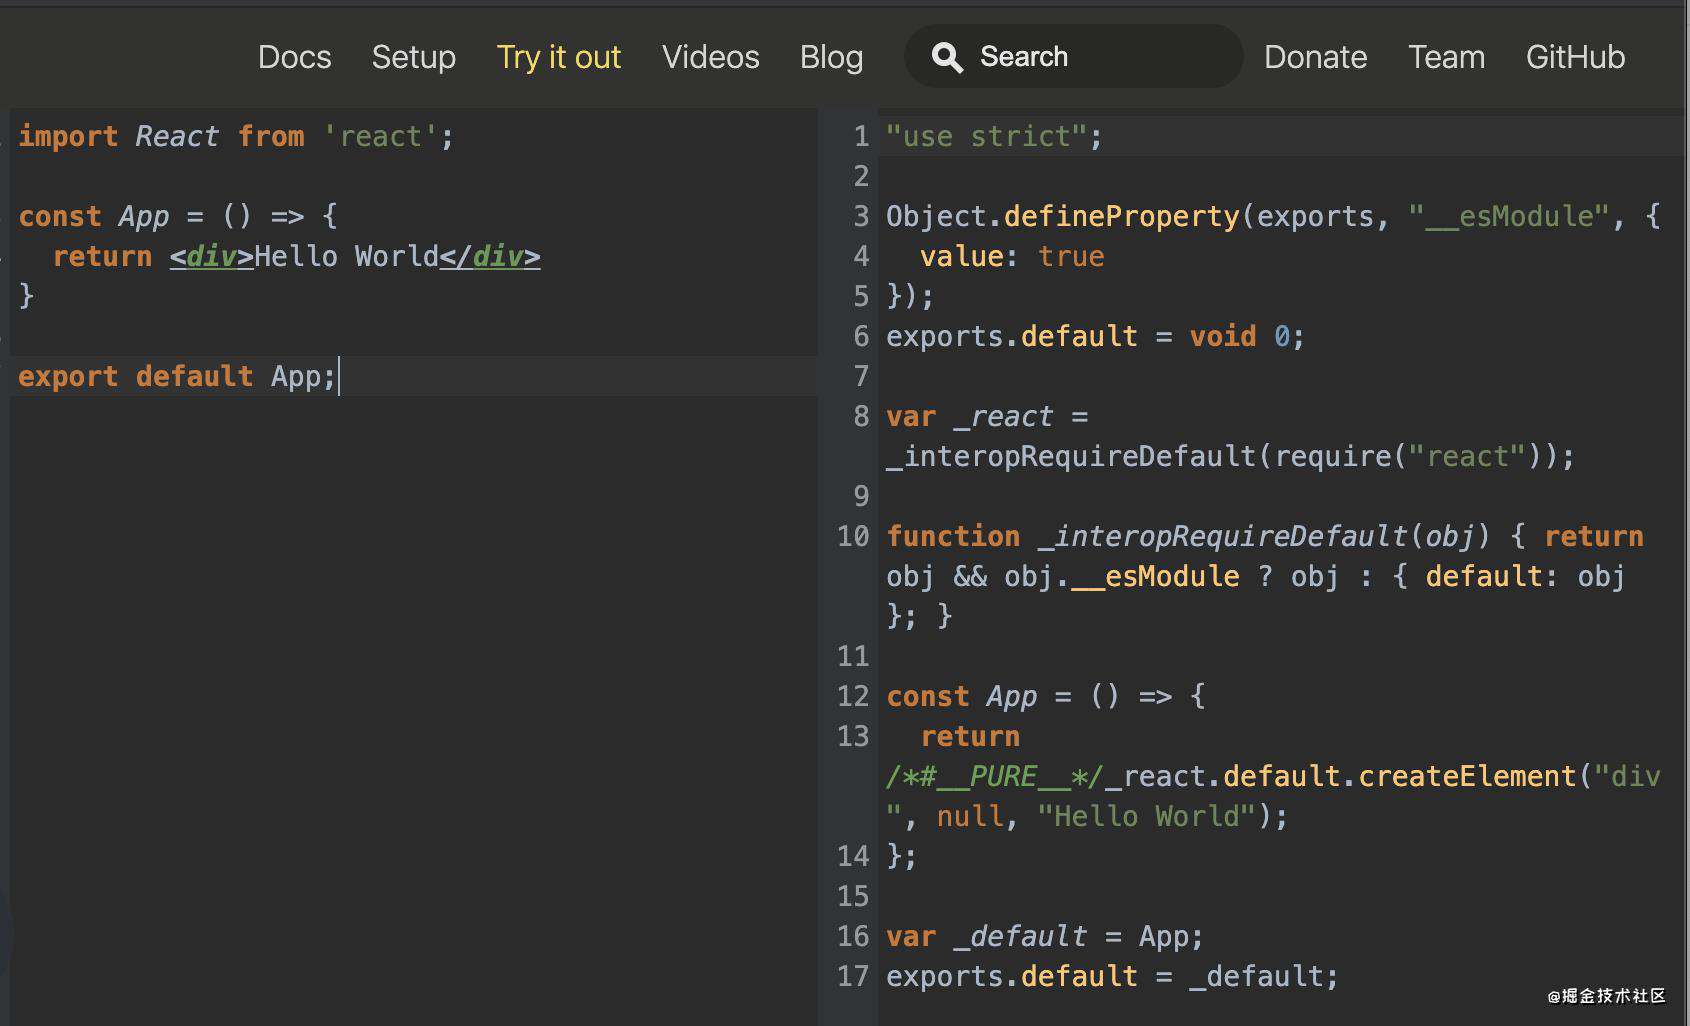The image size is (1690, 1026).
Task: Click line number 17 in output gutter
Action: click(853, 976)
